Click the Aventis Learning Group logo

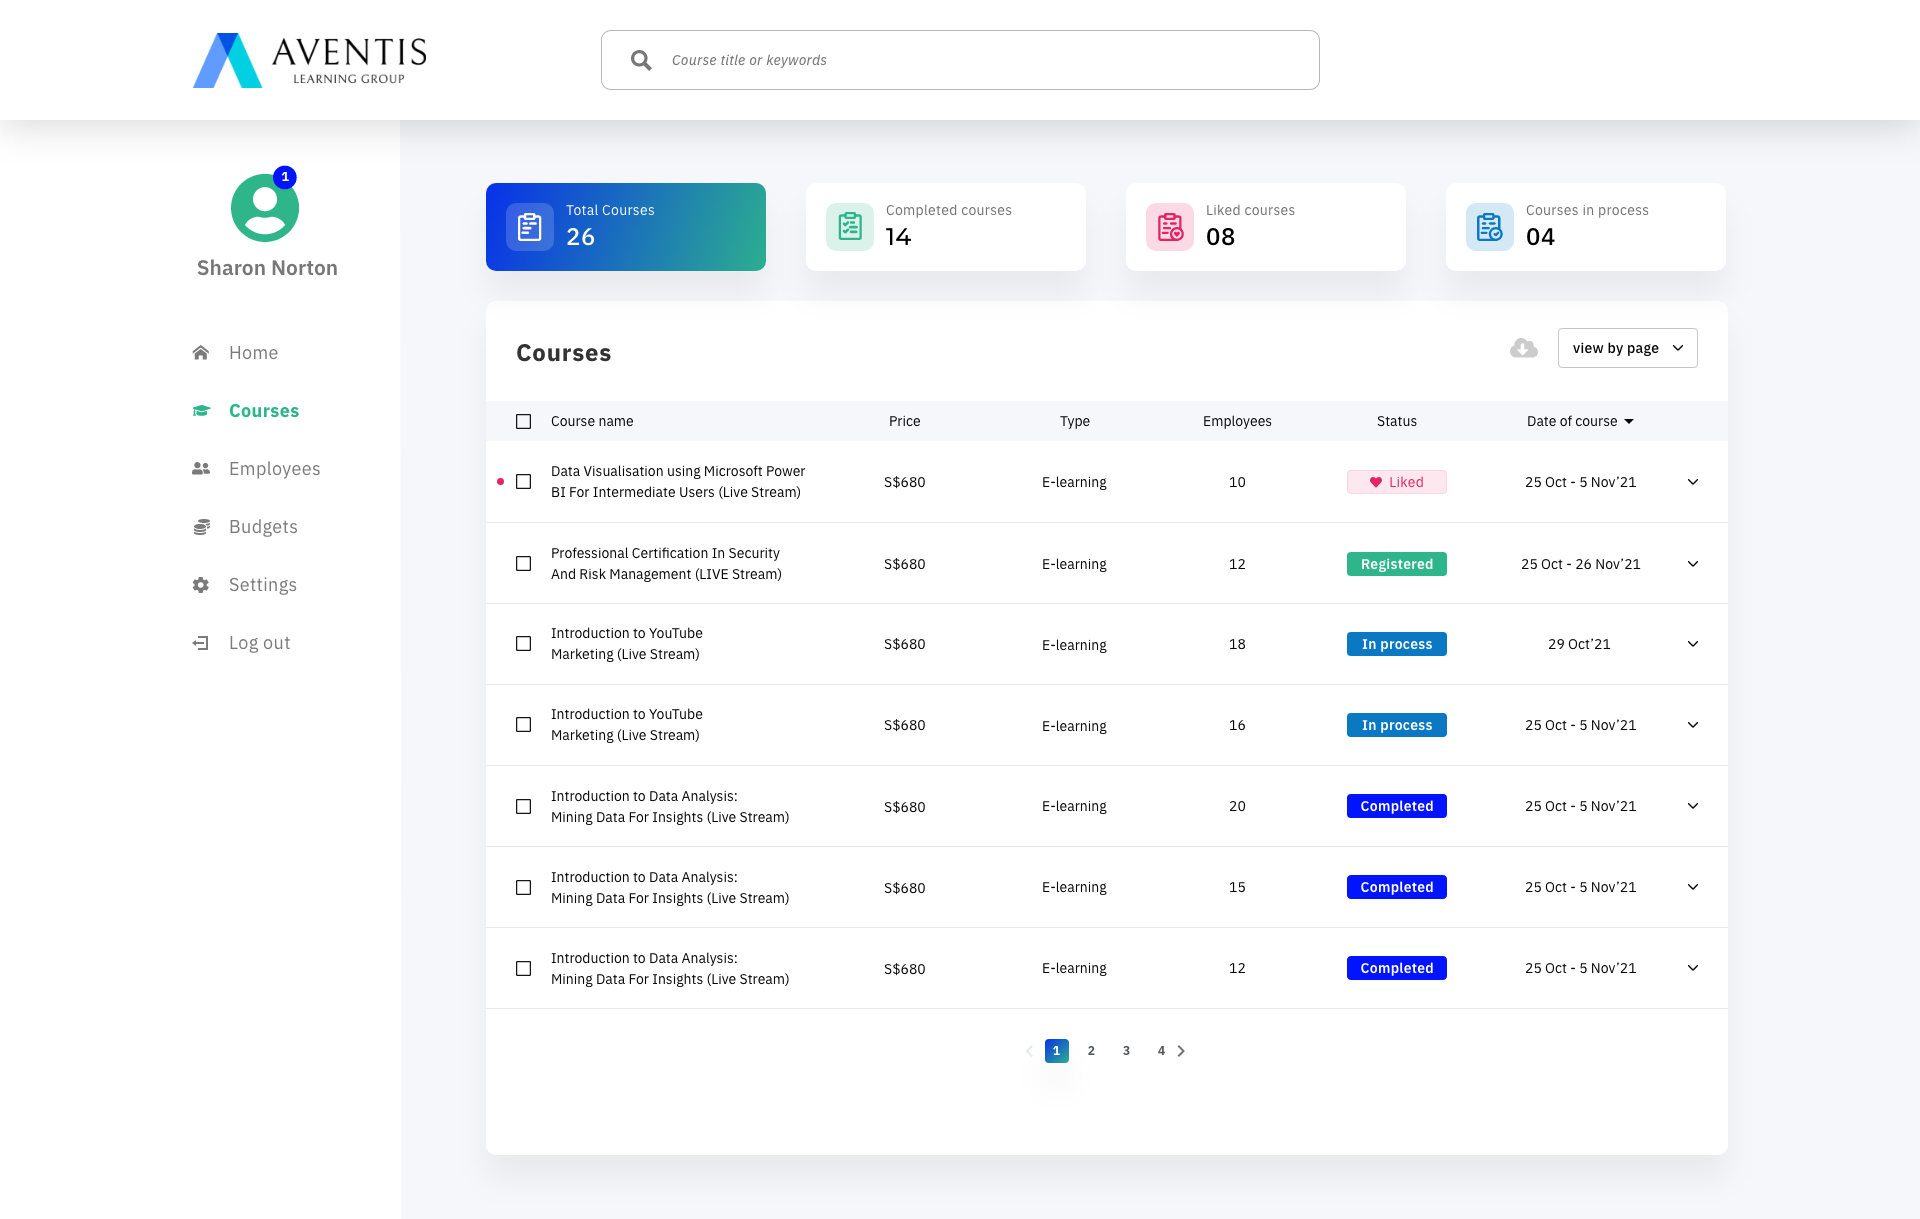tap(310, 60)
